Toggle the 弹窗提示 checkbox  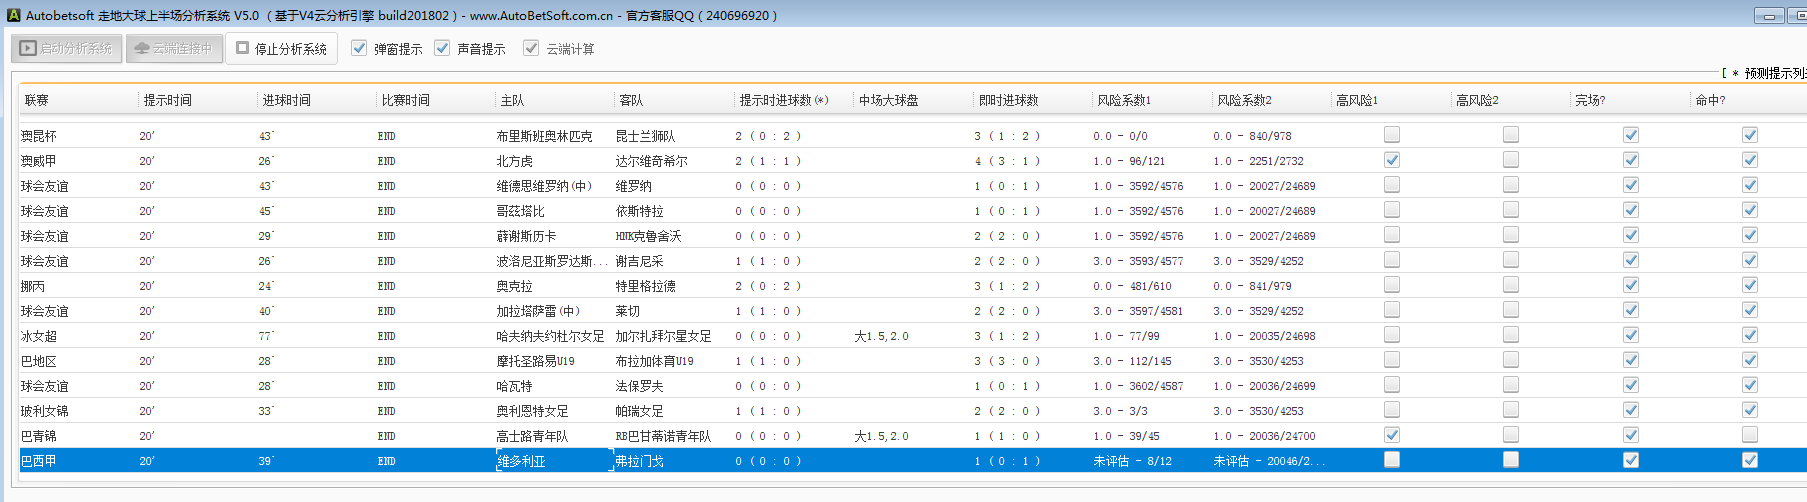(x=359, y=48)
